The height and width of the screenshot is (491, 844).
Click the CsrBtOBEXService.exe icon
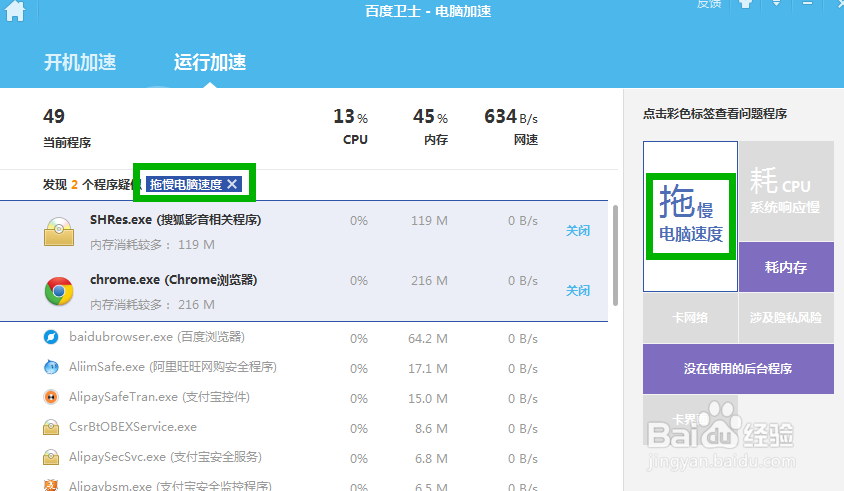tap(51, 427)
